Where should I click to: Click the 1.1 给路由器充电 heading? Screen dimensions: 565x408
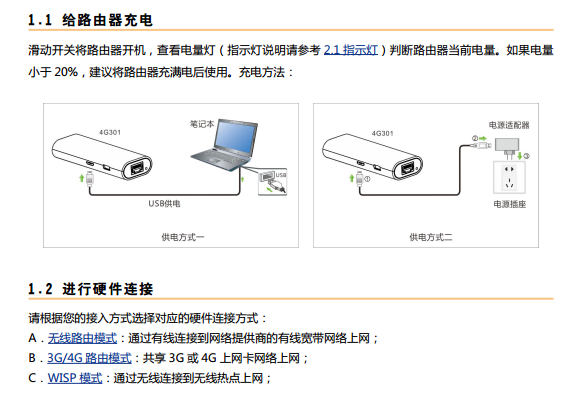(91, 20)
